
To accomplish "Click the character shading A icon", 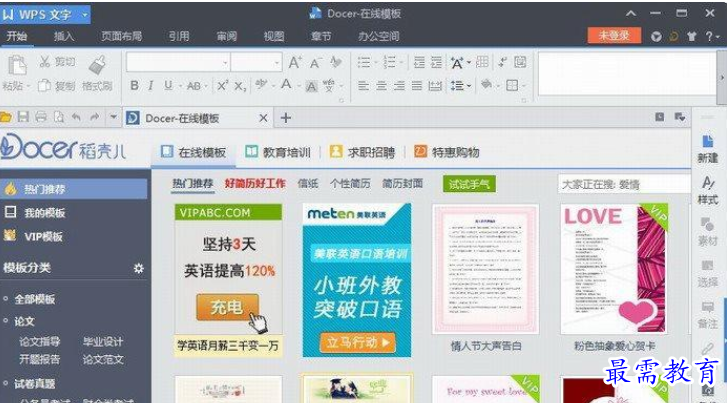I will click(x=312, y=86).
